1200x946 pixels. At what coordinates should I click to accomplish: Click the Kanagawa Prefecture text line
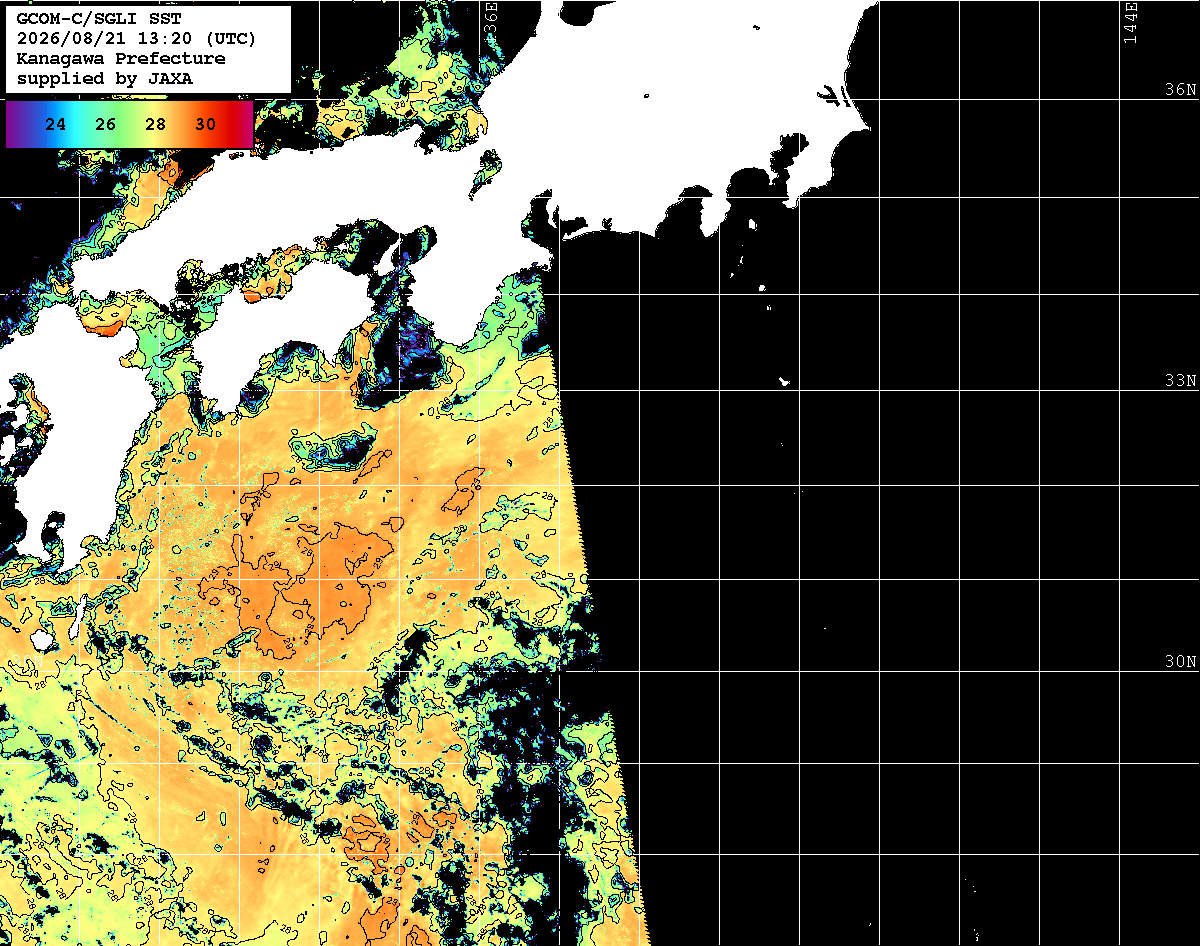(x=121, y=59)
